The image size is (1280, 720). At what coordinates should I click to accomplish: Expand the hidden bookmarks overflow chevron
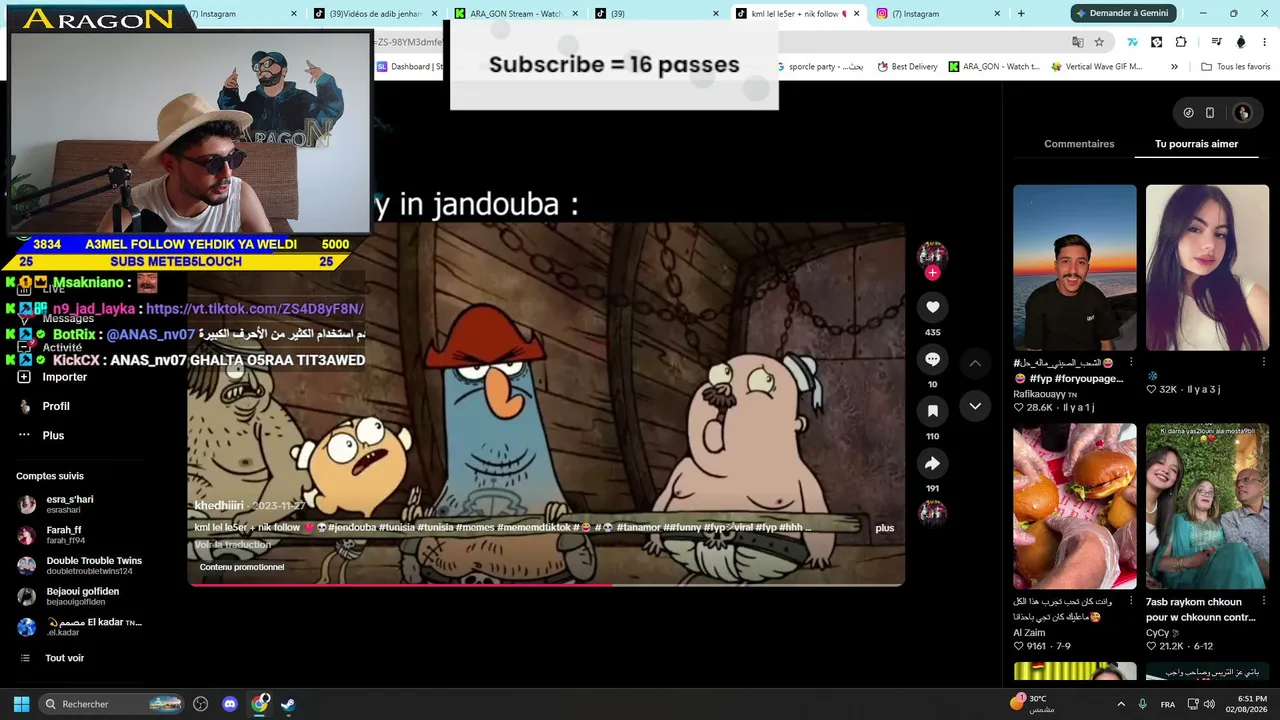(x=1176, y=67)
